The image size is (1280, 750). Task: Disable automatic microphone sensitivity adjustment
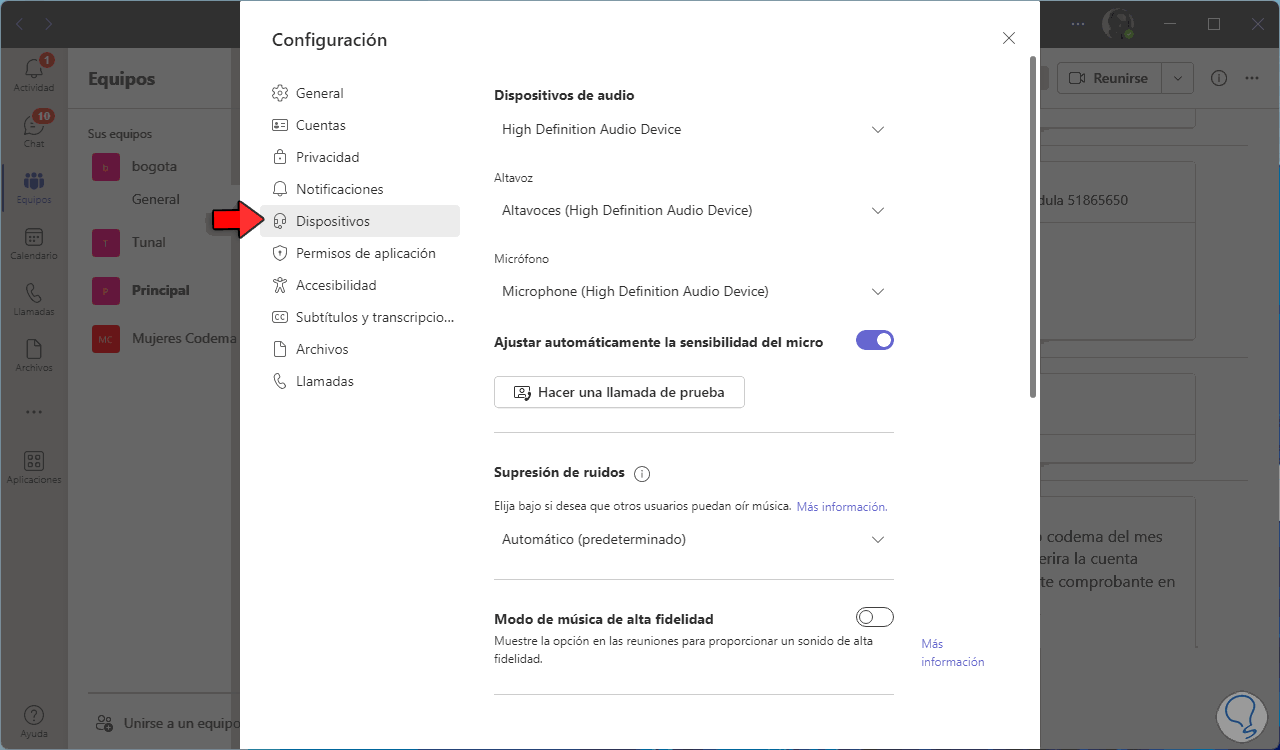click(x=874, y=341)
